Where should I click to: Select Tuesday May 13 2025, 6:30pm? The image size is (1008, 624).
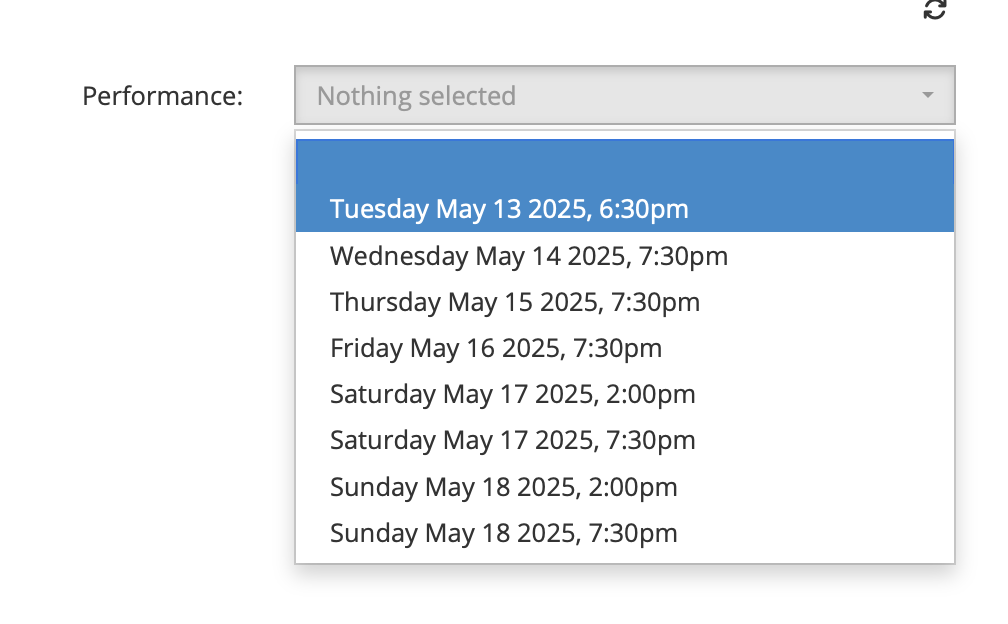click(509, 209)
